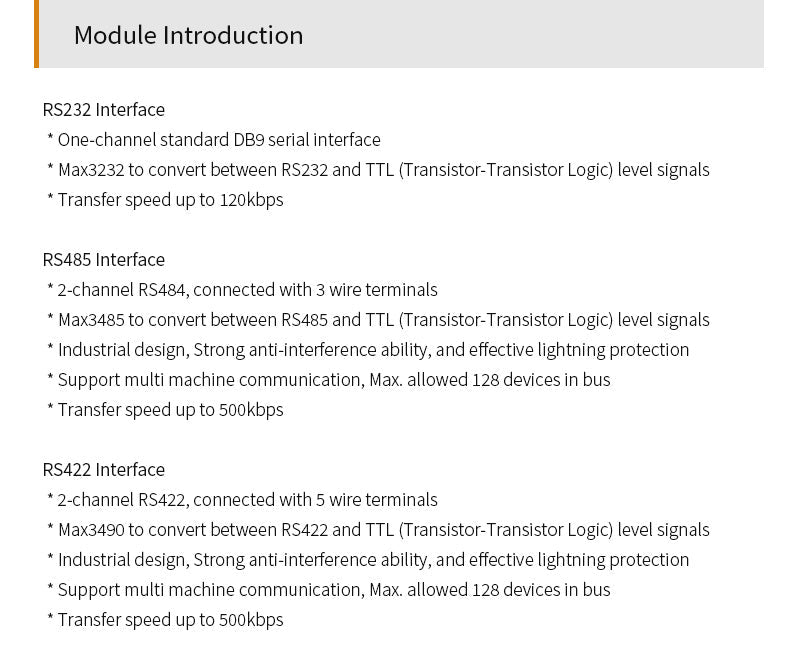Click the 2-channel RS484 3 wire terminals line

pyautogui.click(x=242, y=290)
